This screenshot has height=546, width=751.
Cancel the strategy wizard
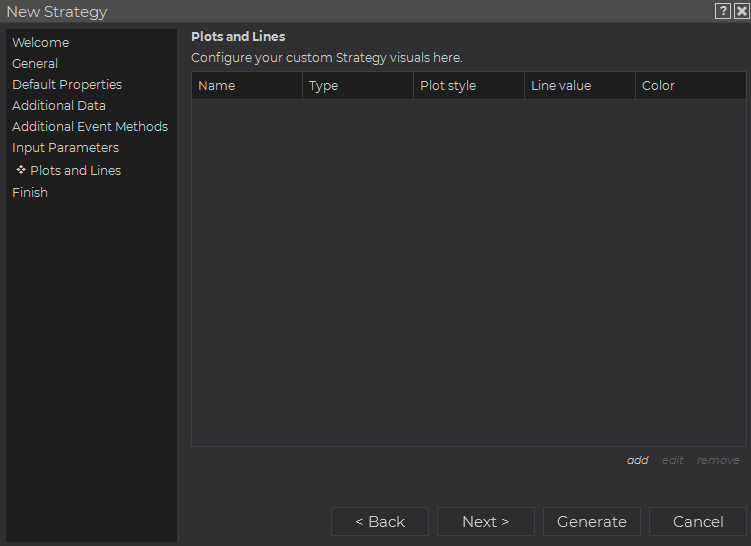coord(698,522)
